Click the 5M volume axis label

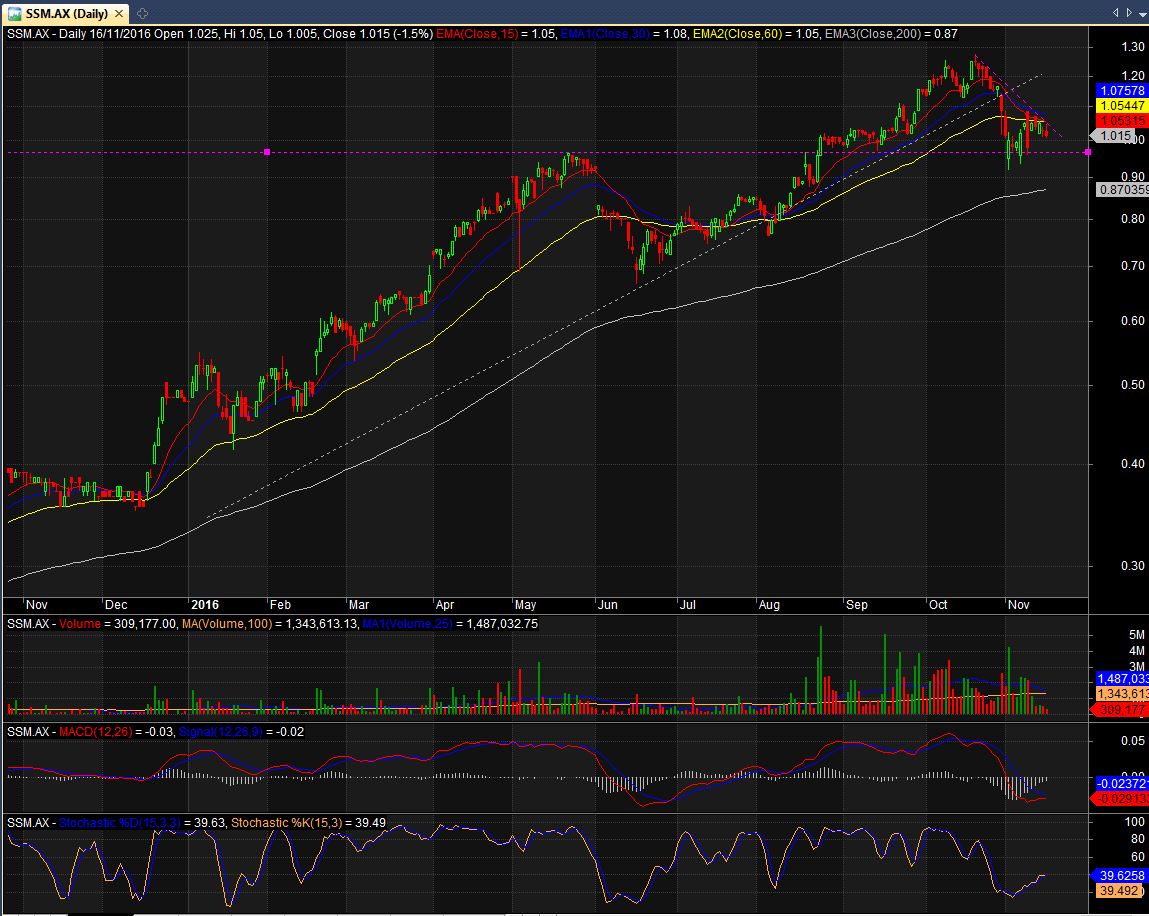pos(1137,635)
